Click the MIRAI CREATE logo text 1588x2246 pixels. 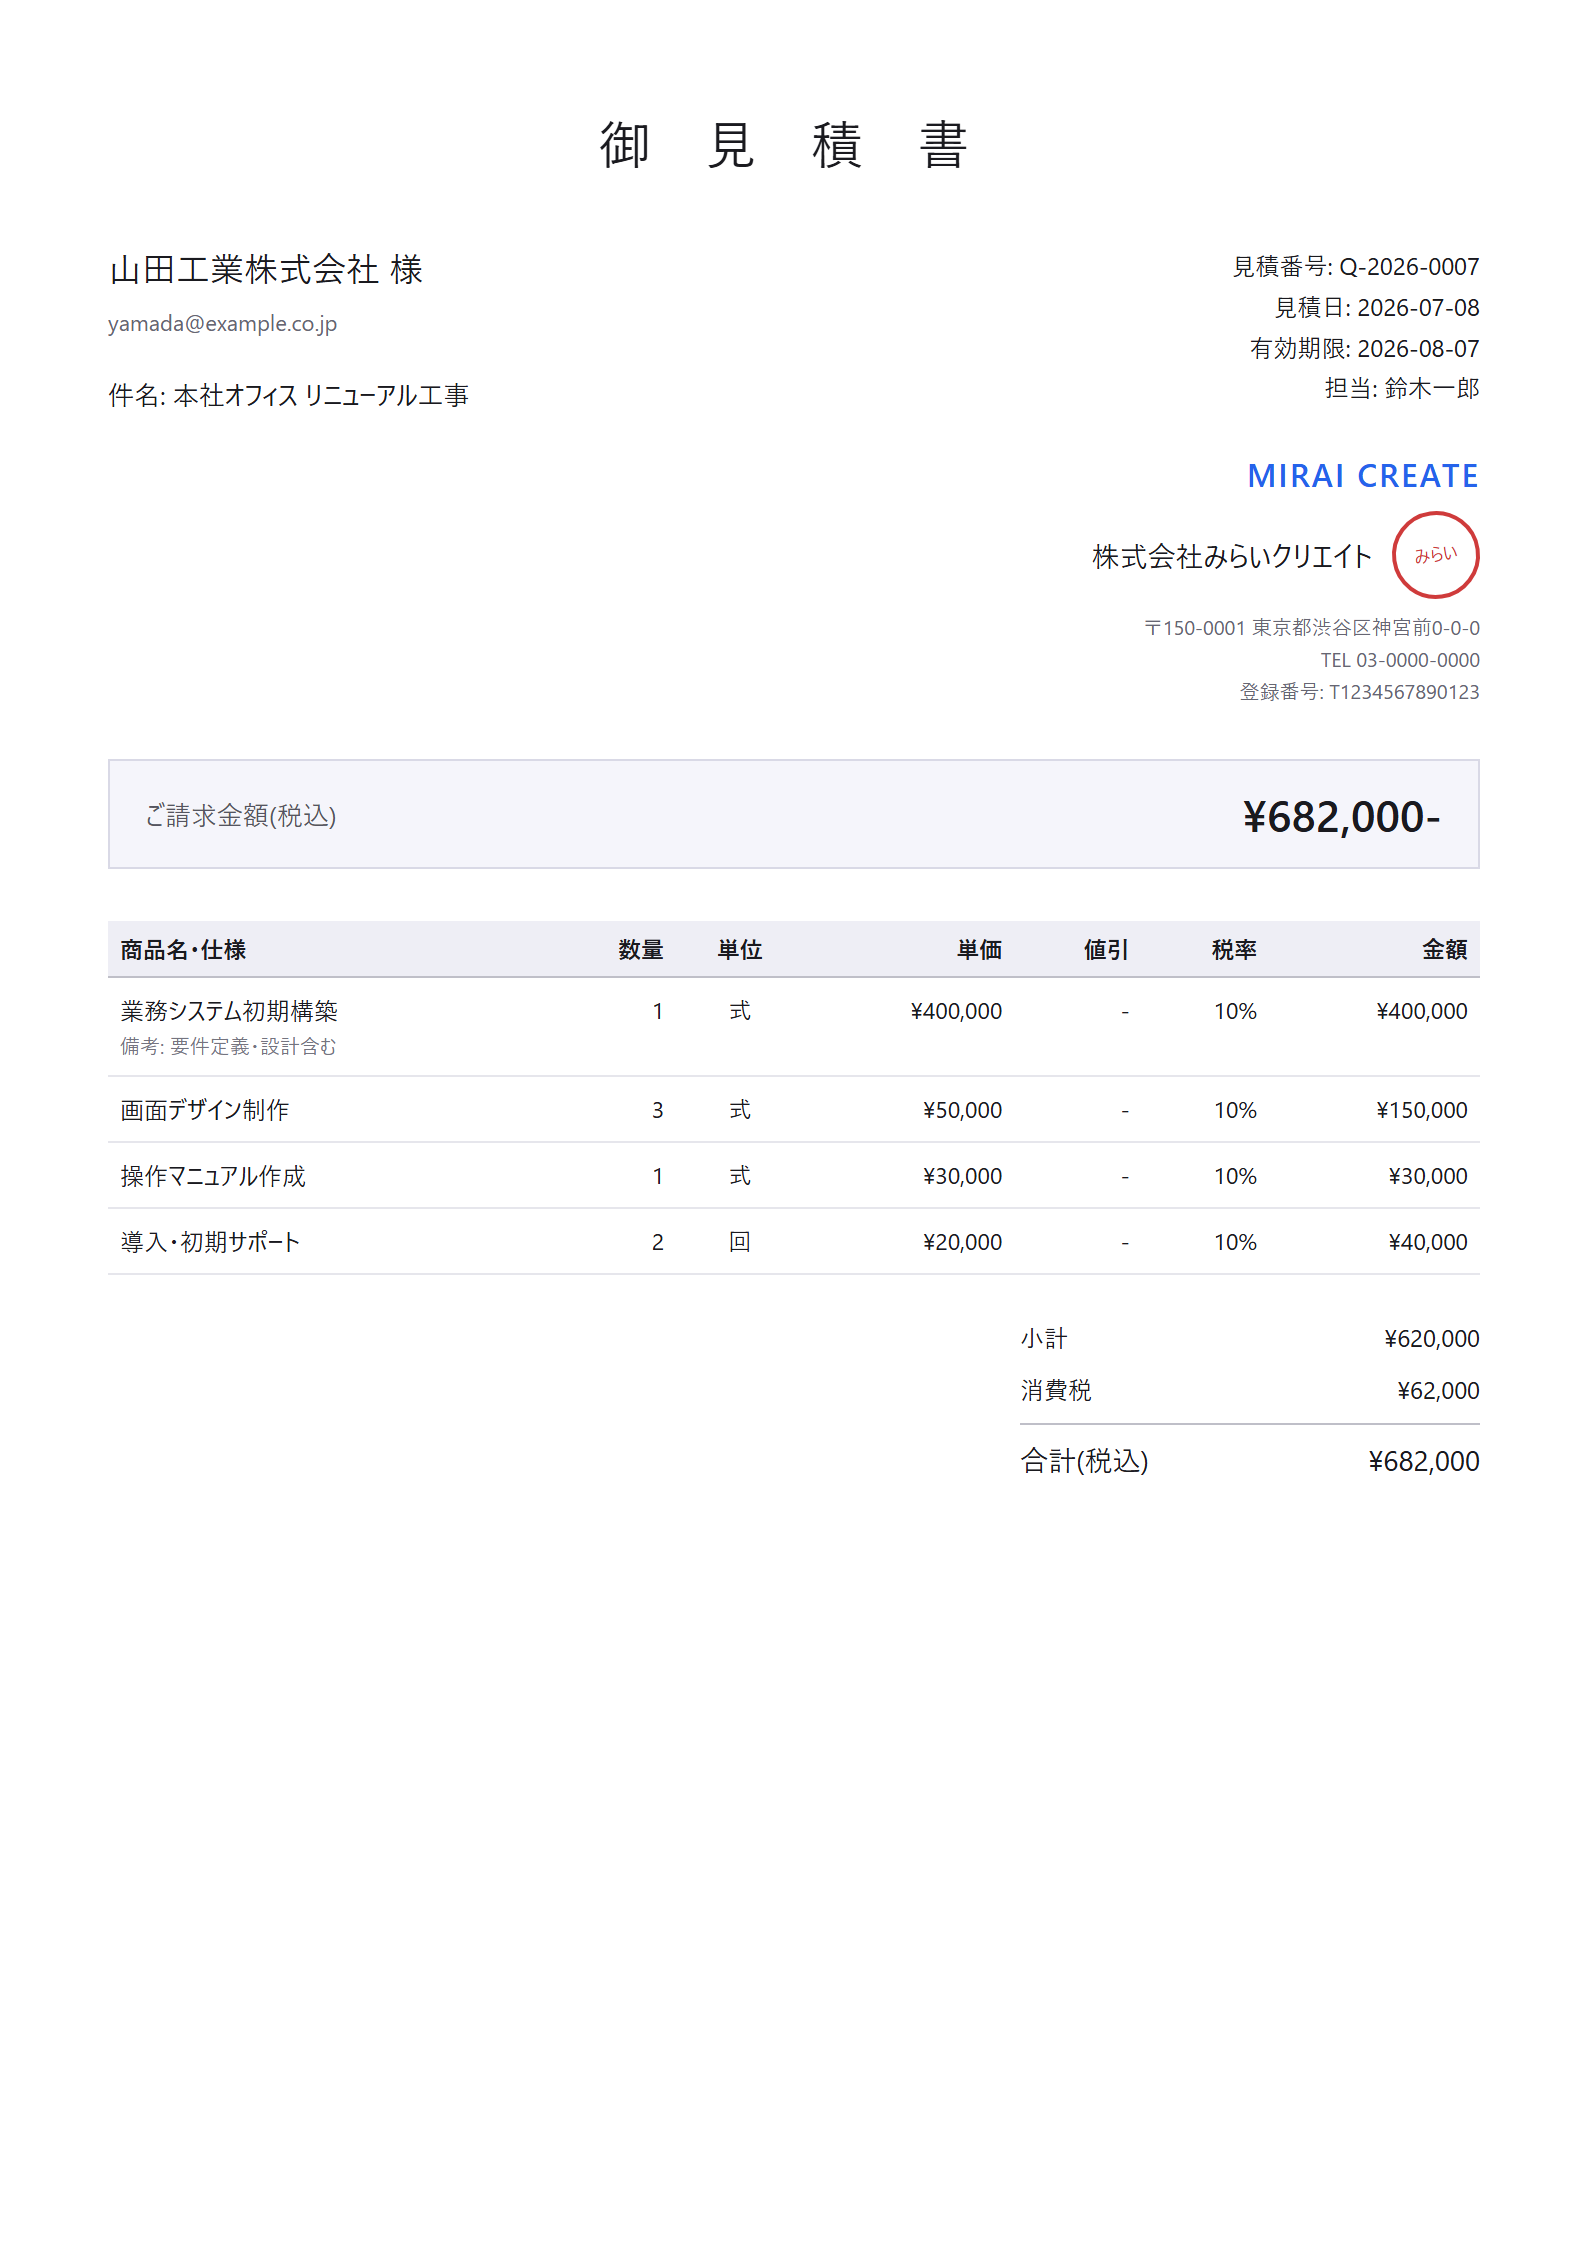[1363, 476]
